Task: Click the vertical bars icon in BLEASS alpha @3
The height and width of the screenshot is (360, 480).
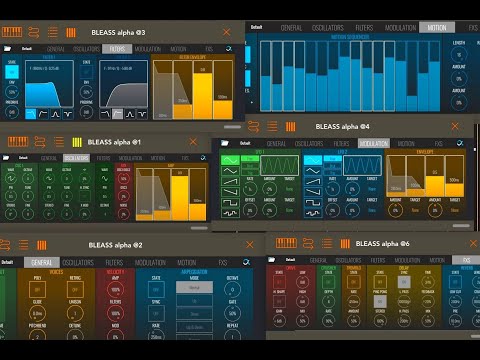Action: click(x=71, y=32)
